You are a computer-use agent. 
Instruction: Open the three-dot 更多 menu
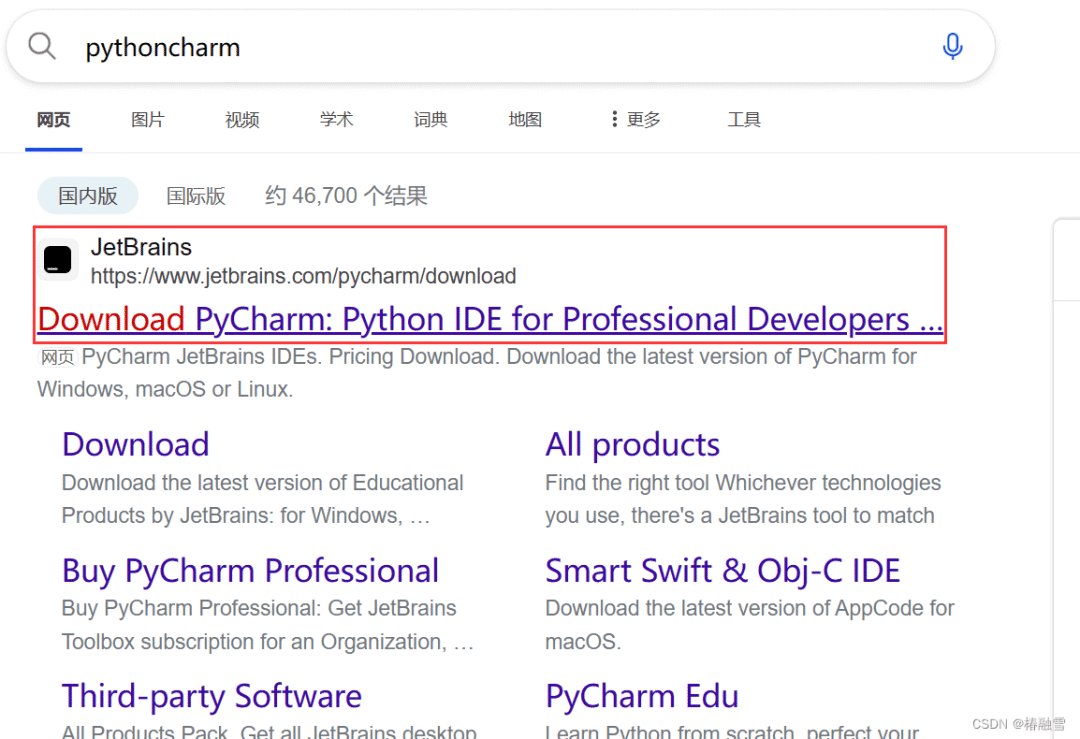pyautogui.click(x=636, y=119)
